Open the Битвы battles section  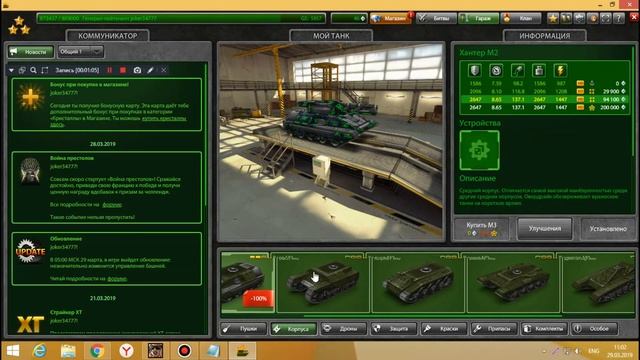tap(436, 18)
